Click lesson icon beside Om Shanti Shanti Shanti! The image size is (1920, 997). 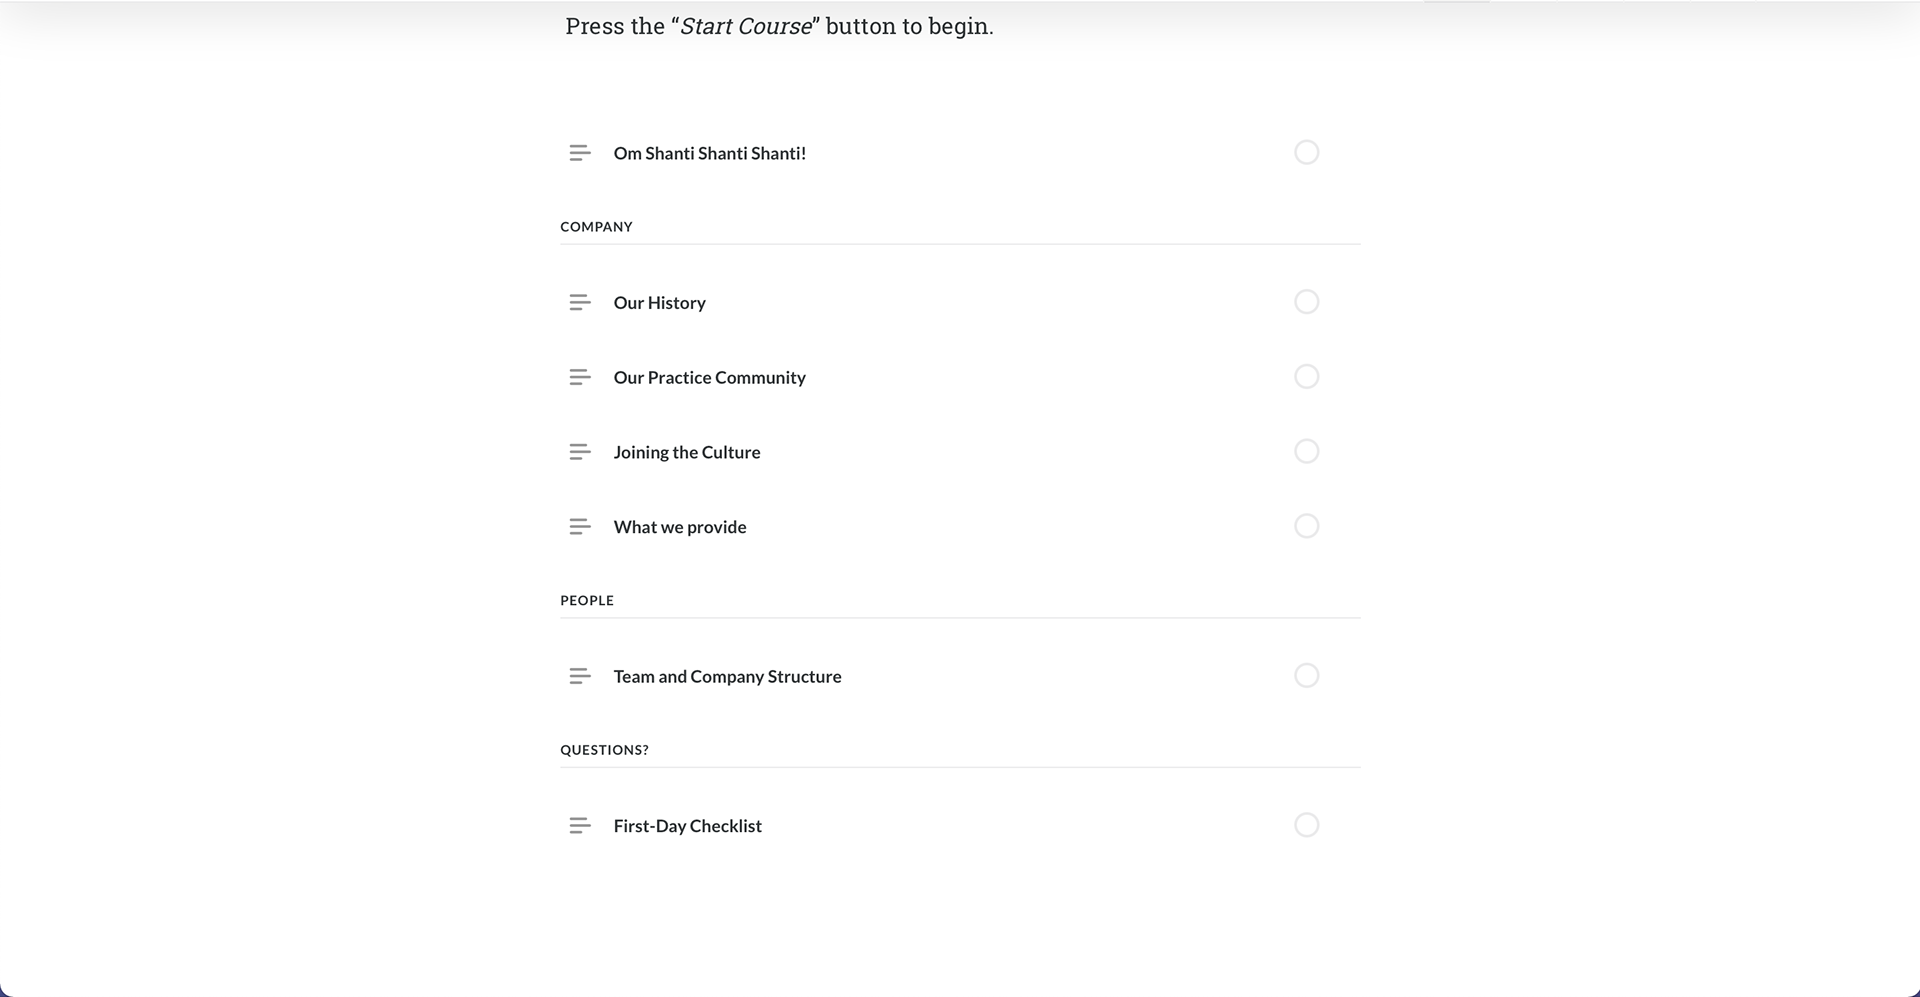coord(579,153)
